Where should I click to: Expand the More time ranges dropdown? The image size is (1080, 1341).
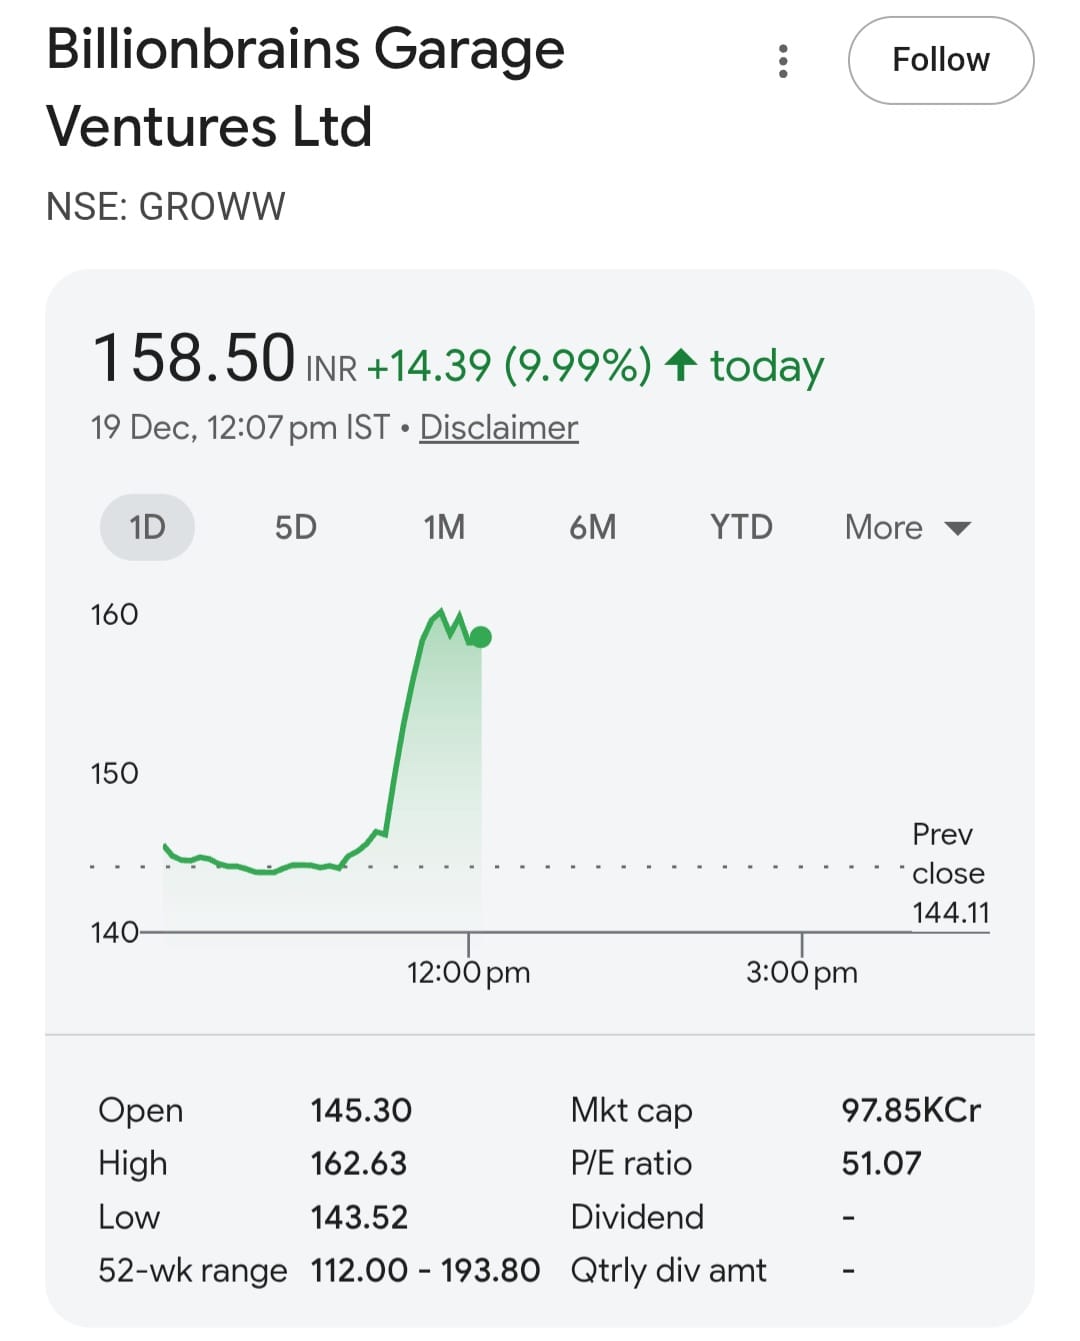[884, 527]
